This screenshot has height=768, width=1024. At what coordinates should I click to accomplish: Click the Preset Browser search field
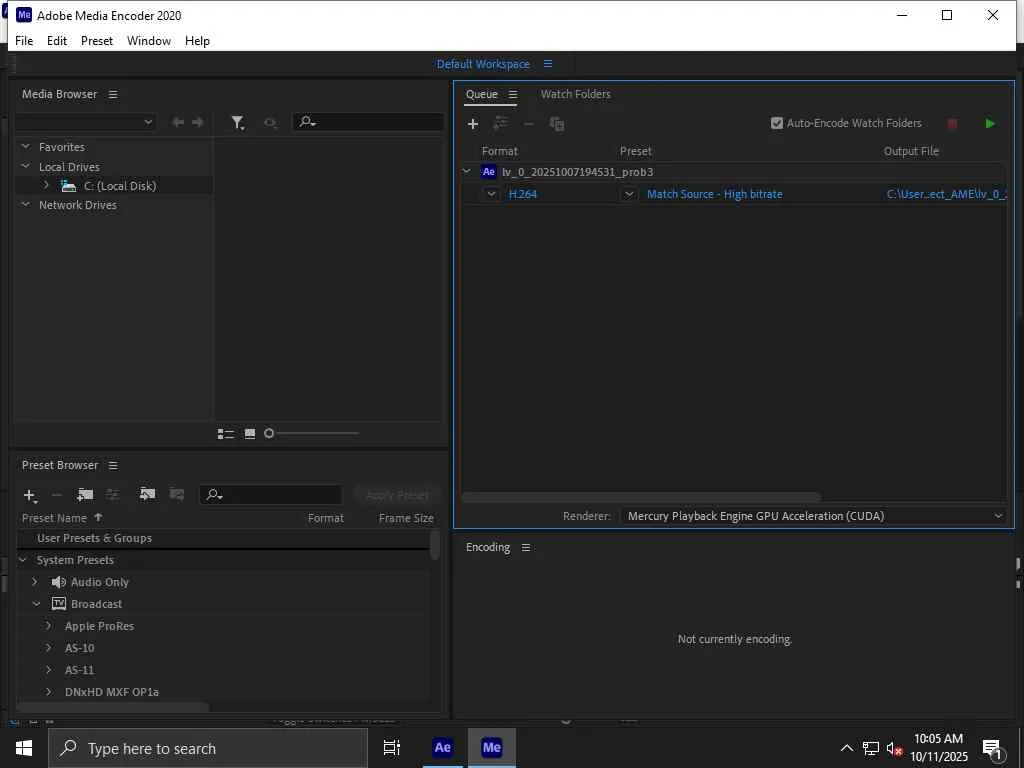(271, 495)
